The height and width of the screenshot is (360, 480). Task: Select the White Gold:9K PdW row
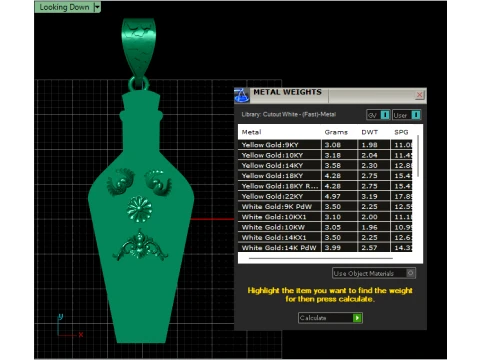click(x=325, y=207)
